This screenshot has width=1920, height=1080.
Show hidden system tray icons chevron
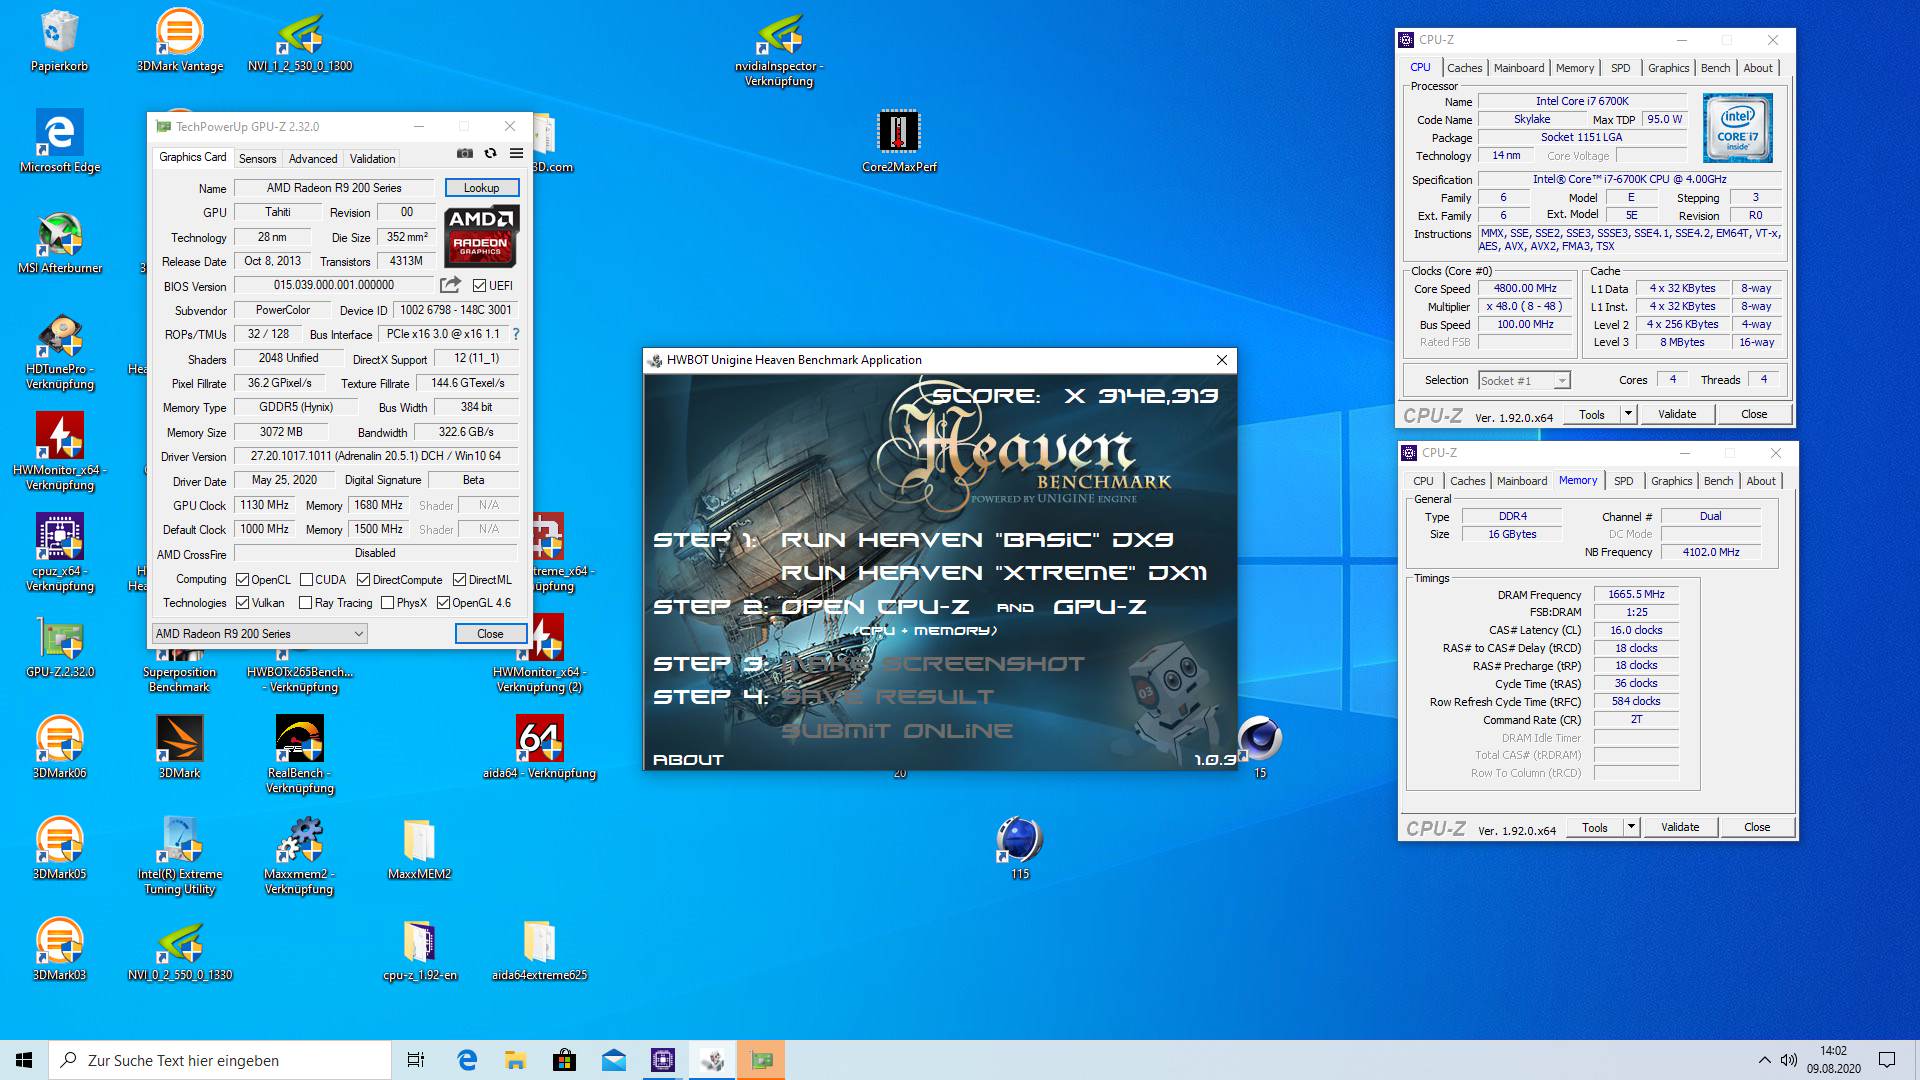click(1764, 1060)
